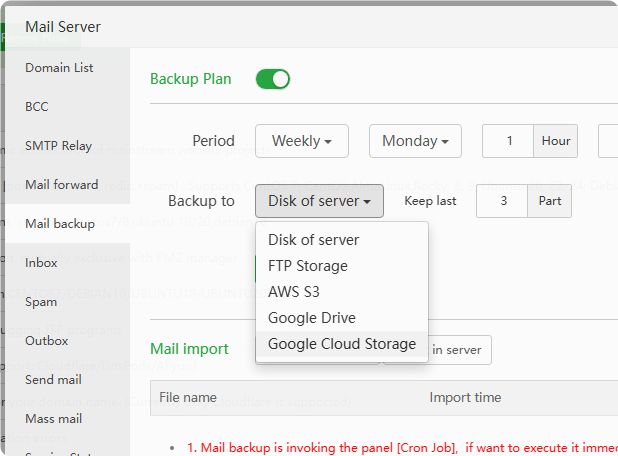Viewport: 618px width, 456px height.
Task: Select the Mail backup tab
Action: (x=60, y=224)
